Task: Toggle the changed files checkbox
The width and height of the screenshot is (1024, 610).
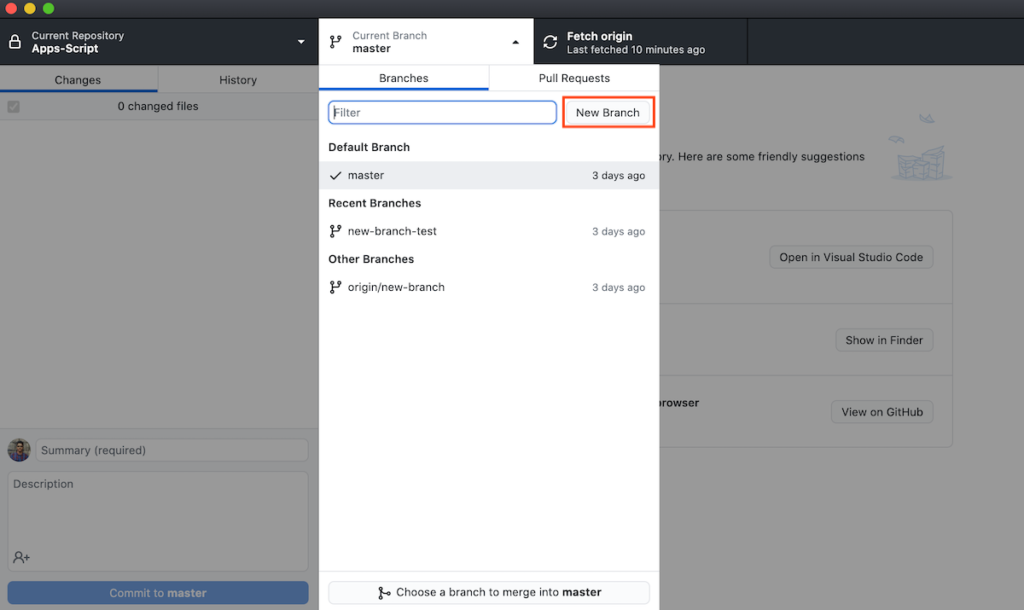Action: [x=14, y=106]
